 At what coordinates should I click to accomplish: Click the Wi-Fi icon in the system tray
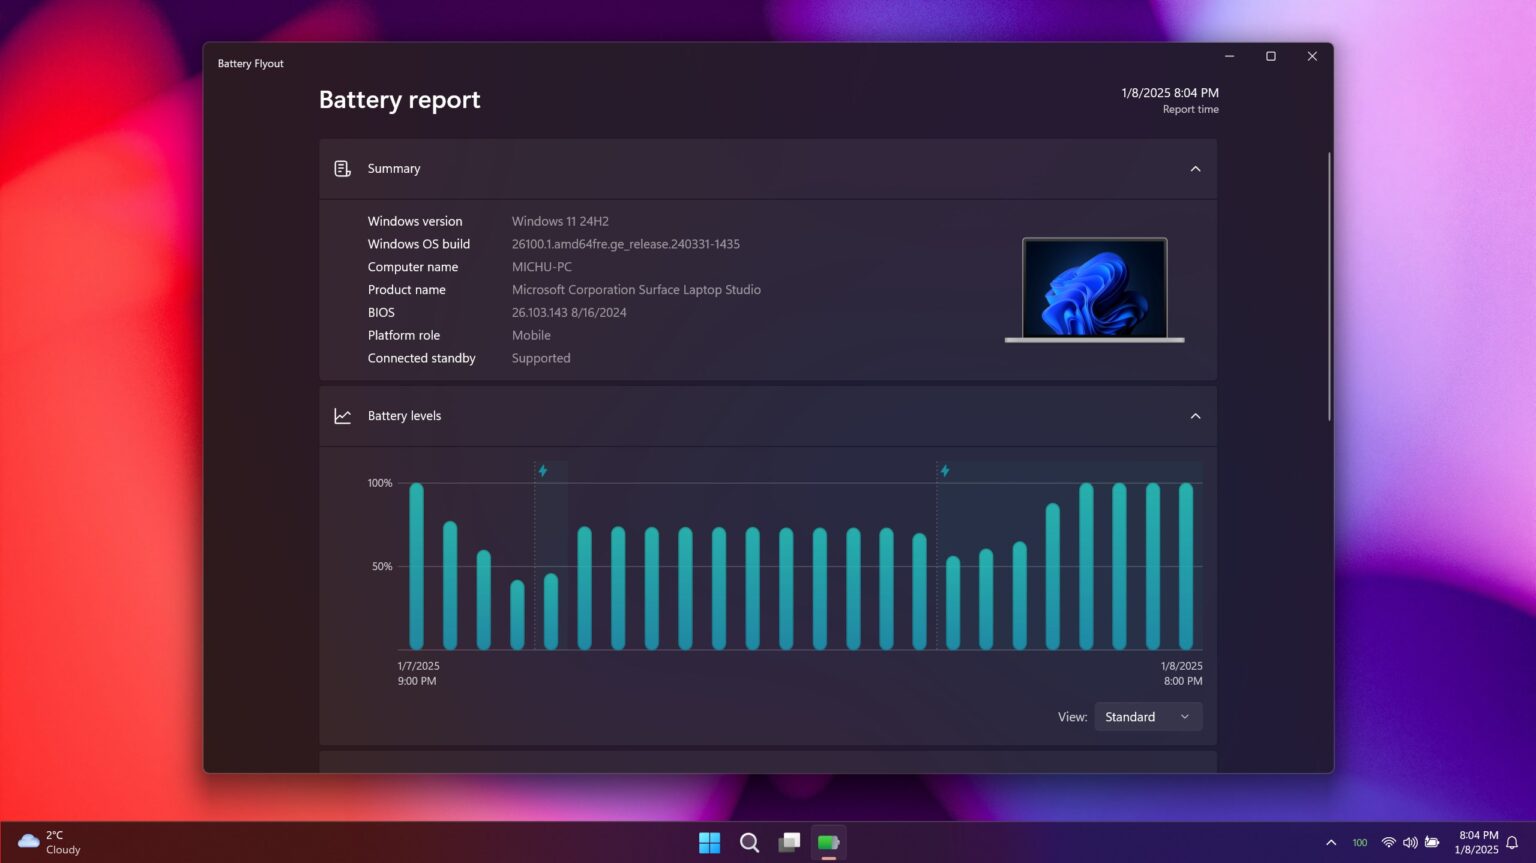[x=1388, y=842]
